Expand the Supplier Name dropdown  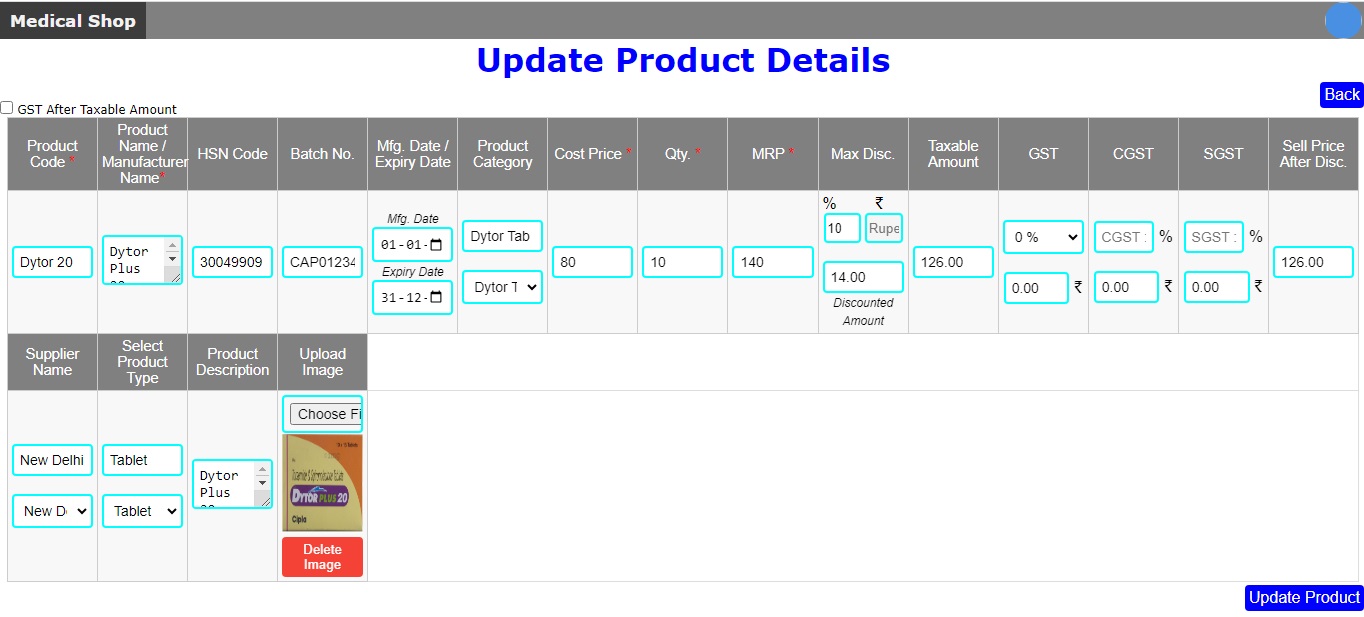coord(52,511)
